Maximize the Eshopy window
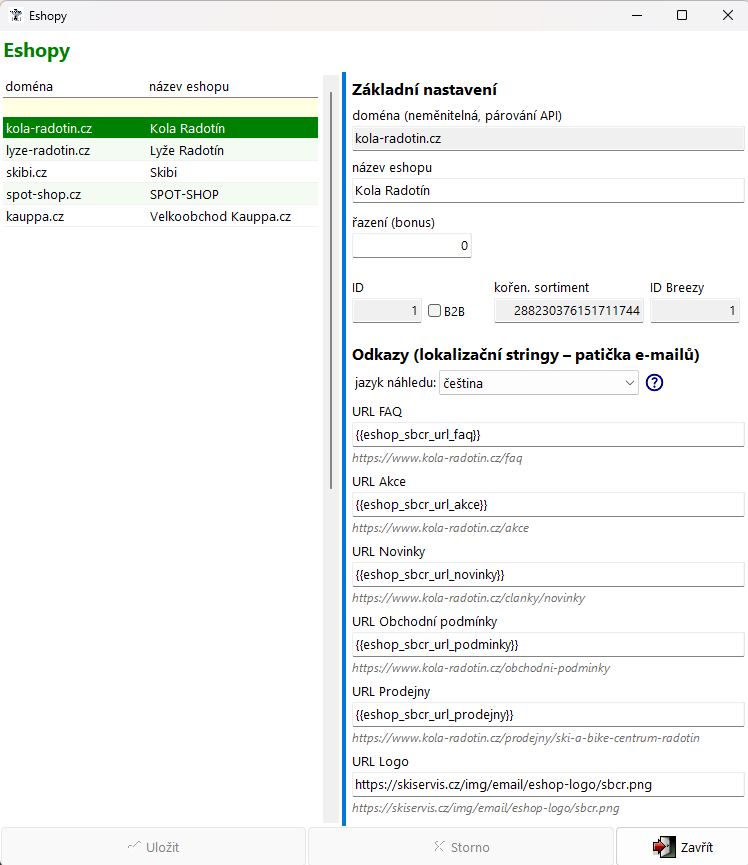The height and width of the screenshot is (865, 748). (x=682, y=15)
